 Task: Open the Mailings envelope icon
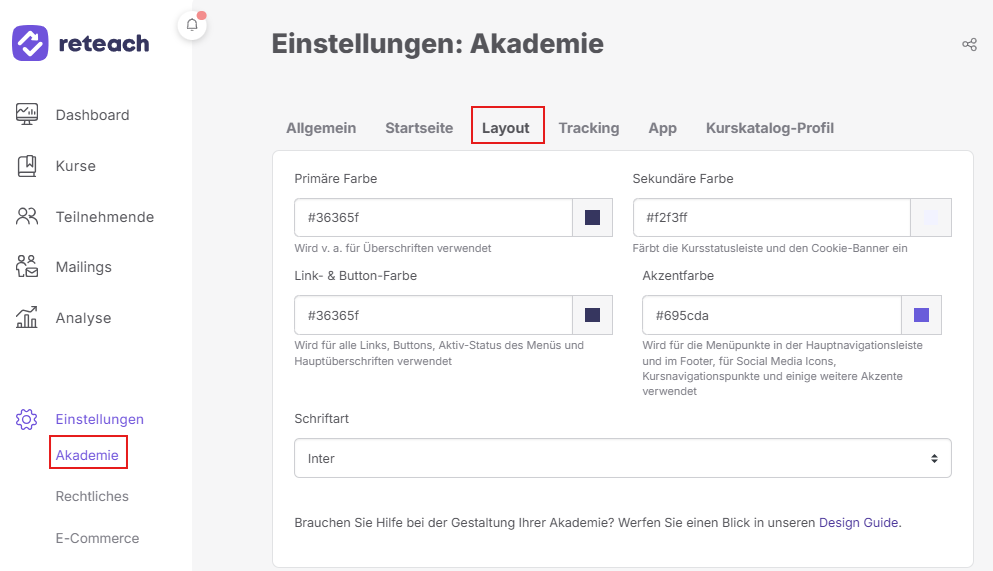[27, 267]
